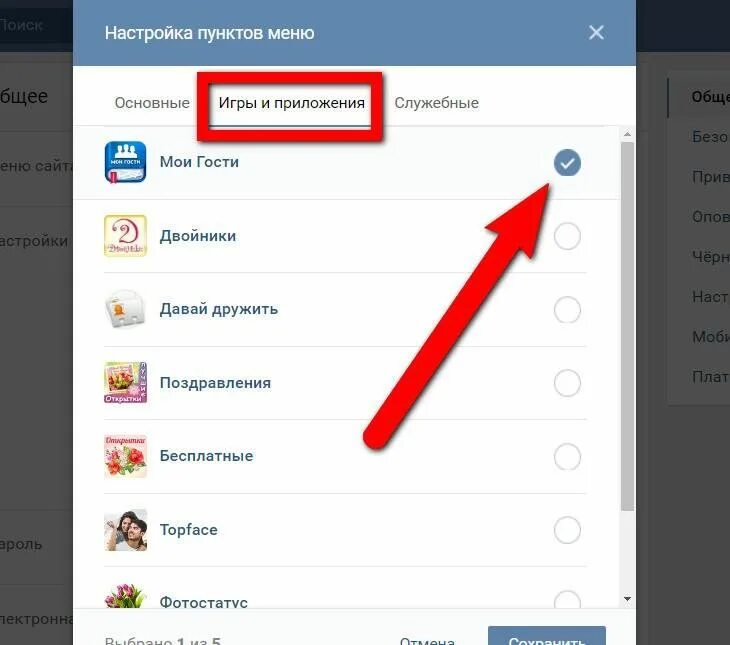Click the Мои Гости app icon
Screen dimensions: 730x645
tap(125, 162)
